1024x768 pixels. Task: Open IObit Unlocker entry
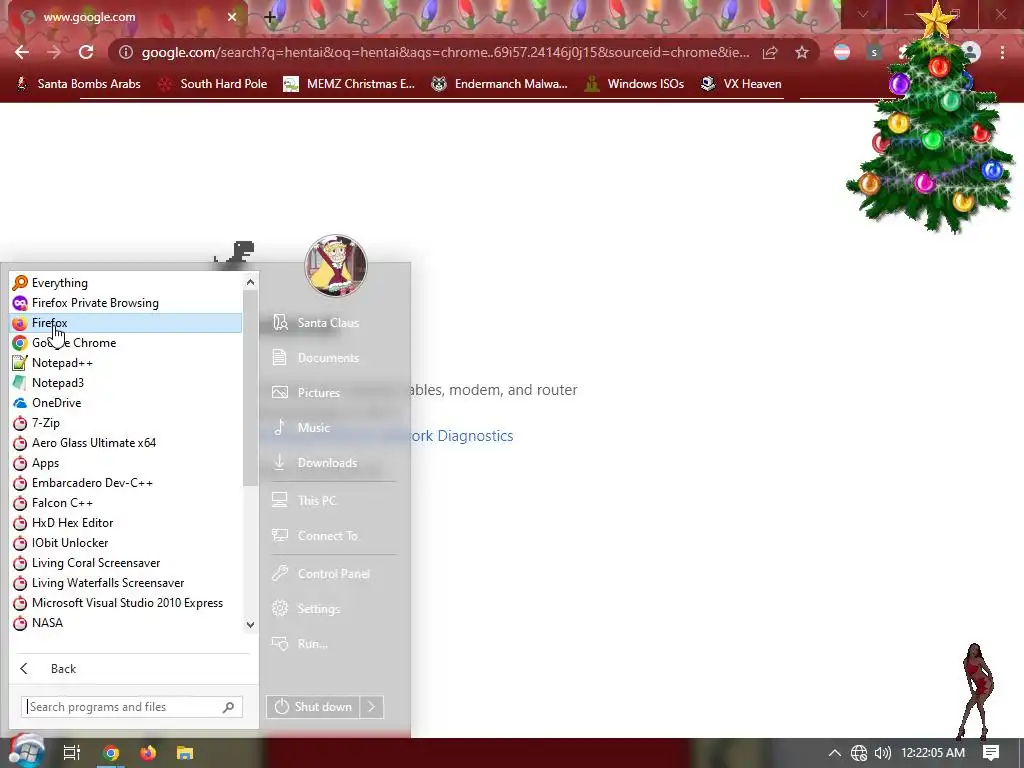(x=125, y=543)
